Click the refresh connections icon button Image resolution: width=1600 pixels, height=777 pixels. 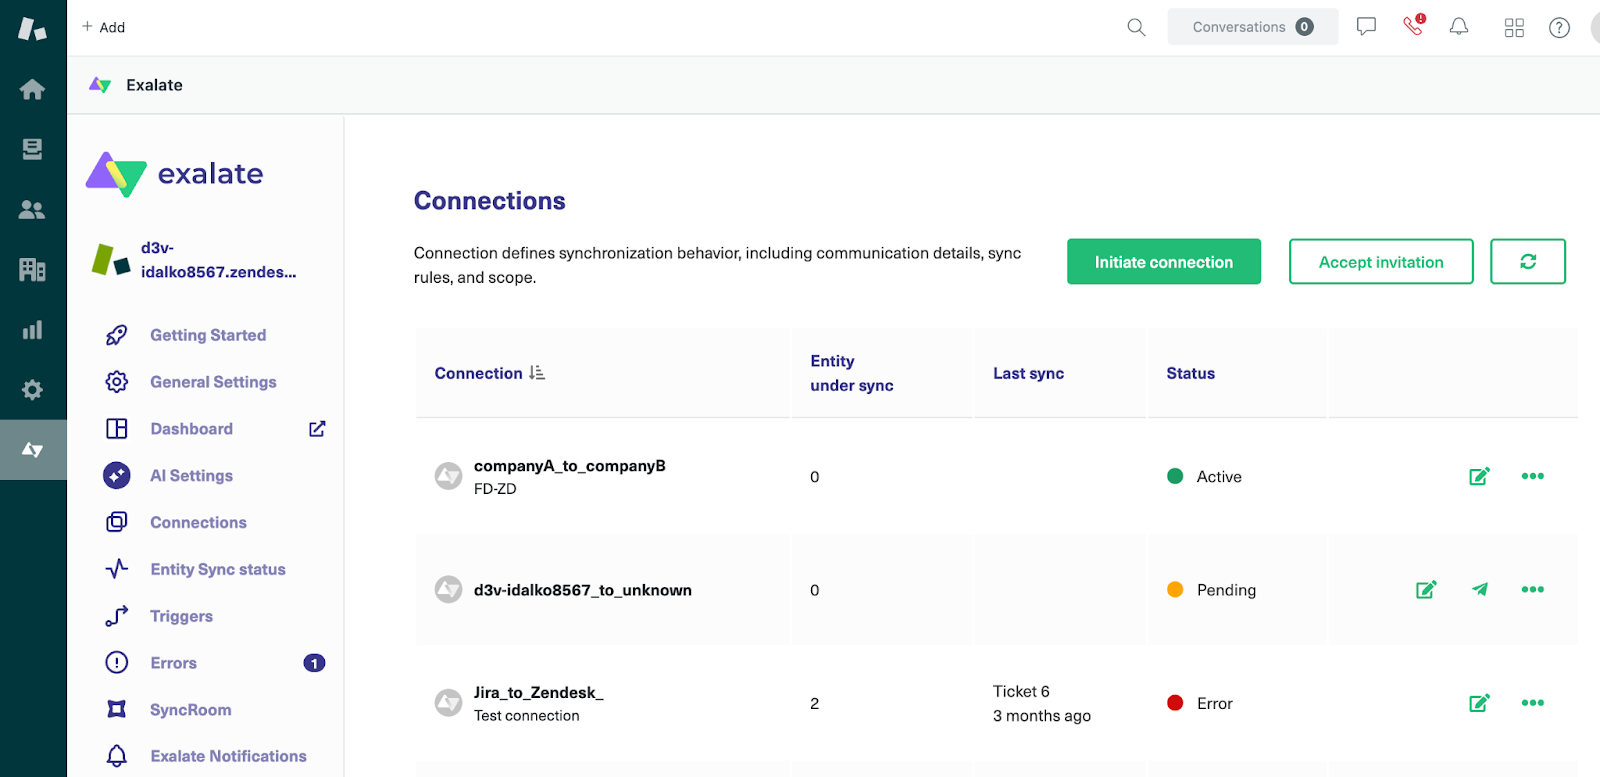[x=1527, y=261]
